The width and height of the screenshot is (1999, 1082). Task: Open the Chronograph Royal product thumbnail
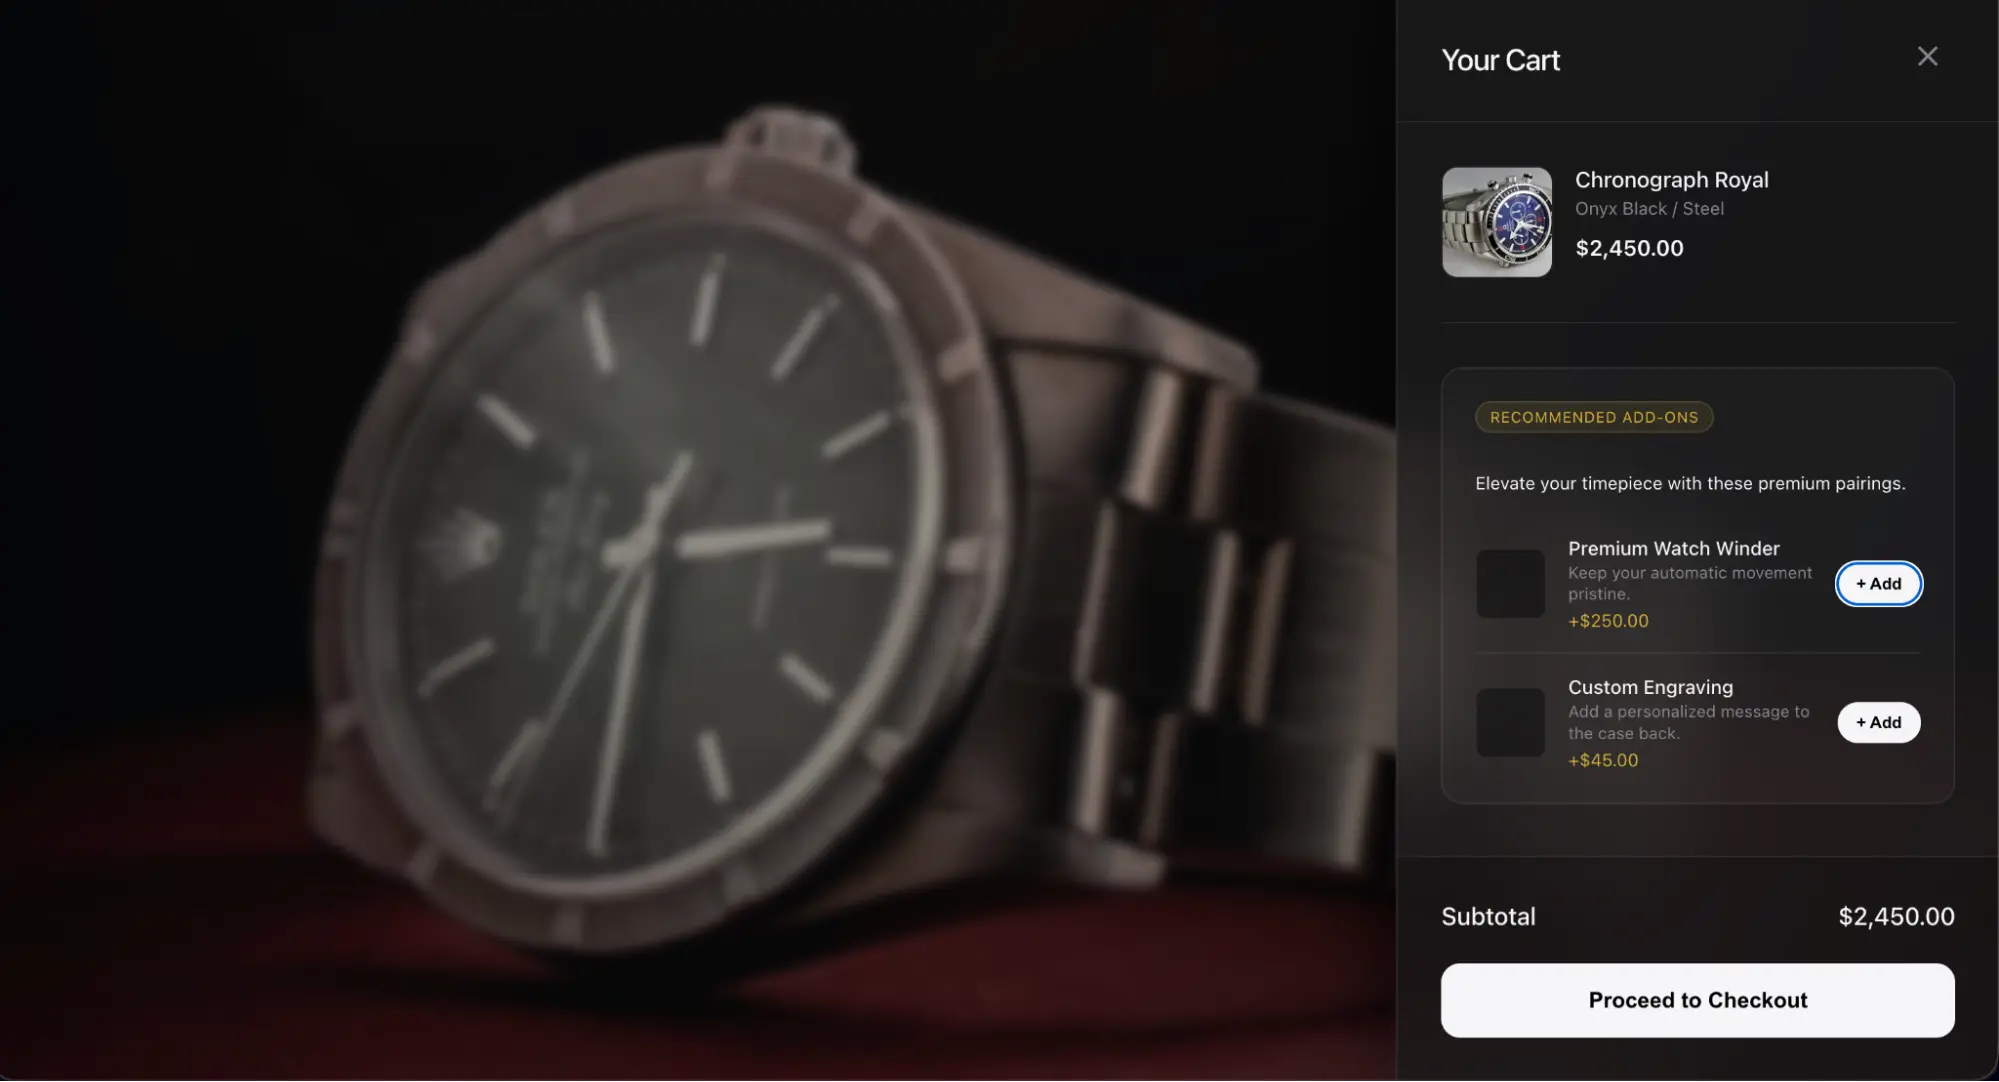click(1496, 222)
